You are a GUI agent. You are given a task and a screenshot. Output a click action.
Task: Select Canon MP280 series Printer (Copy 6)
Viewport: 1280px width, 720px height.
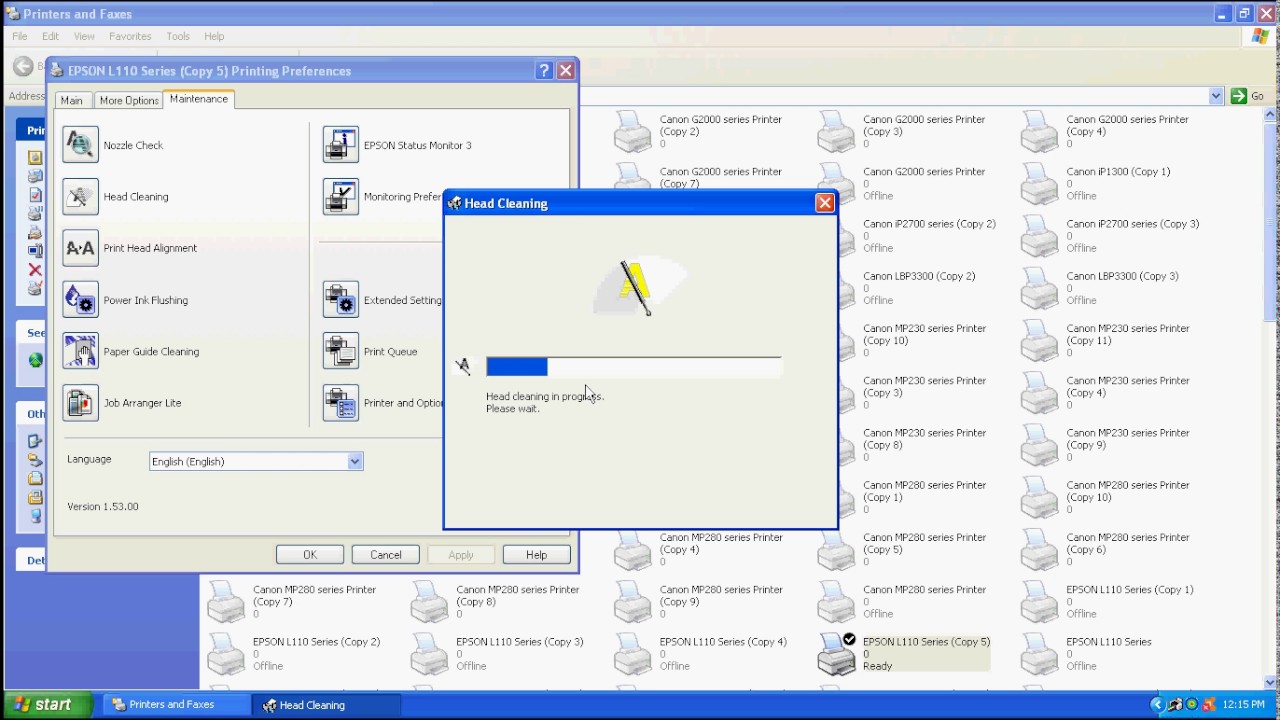(x=1105, y=549)
